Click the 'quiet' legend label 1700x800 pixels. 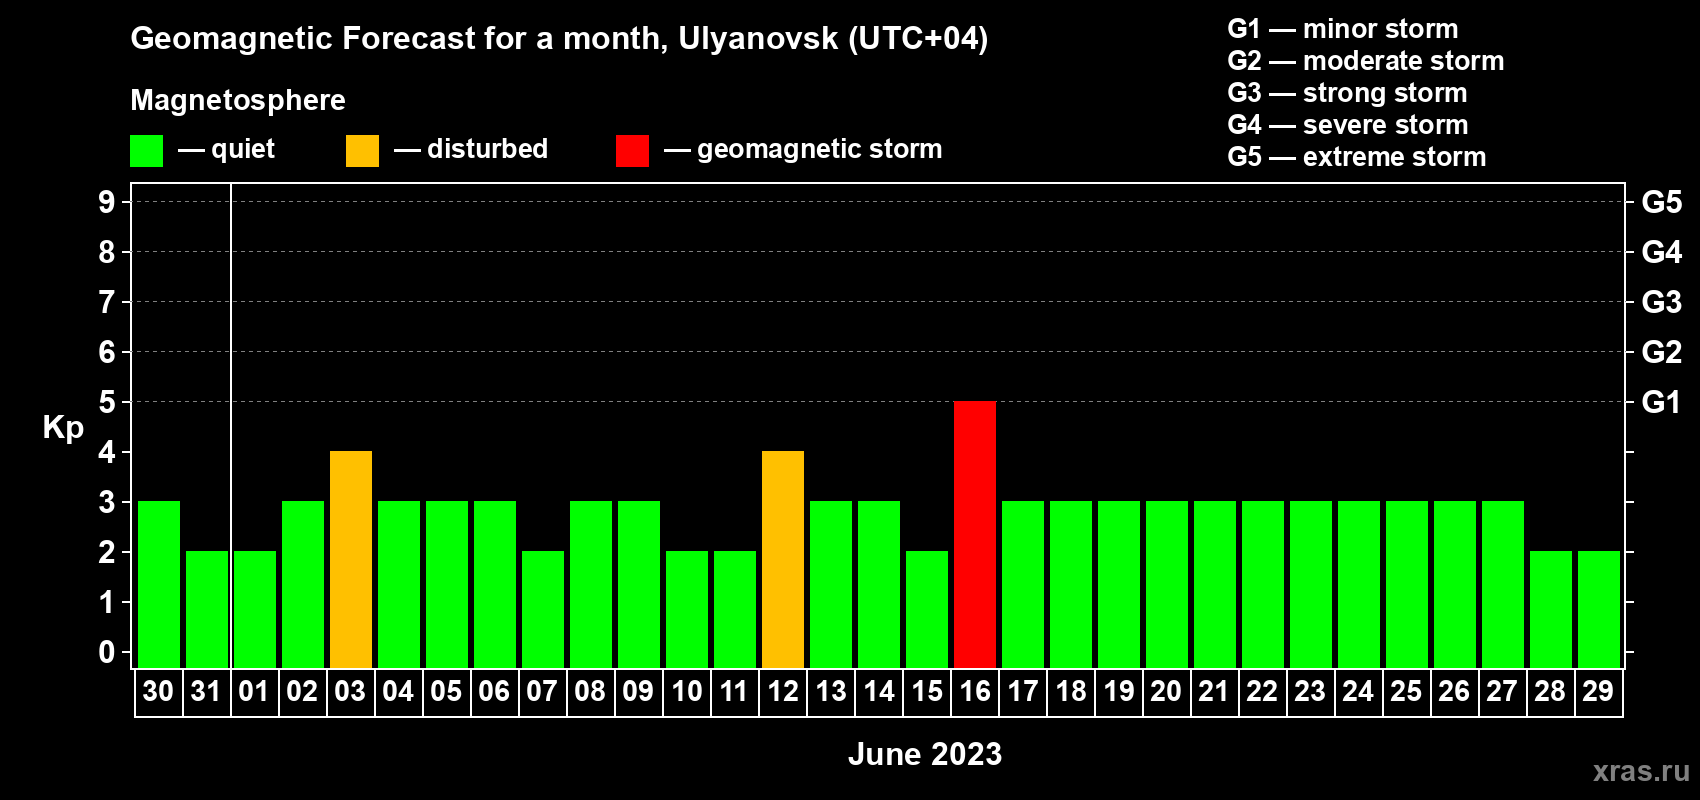[243, 149]
